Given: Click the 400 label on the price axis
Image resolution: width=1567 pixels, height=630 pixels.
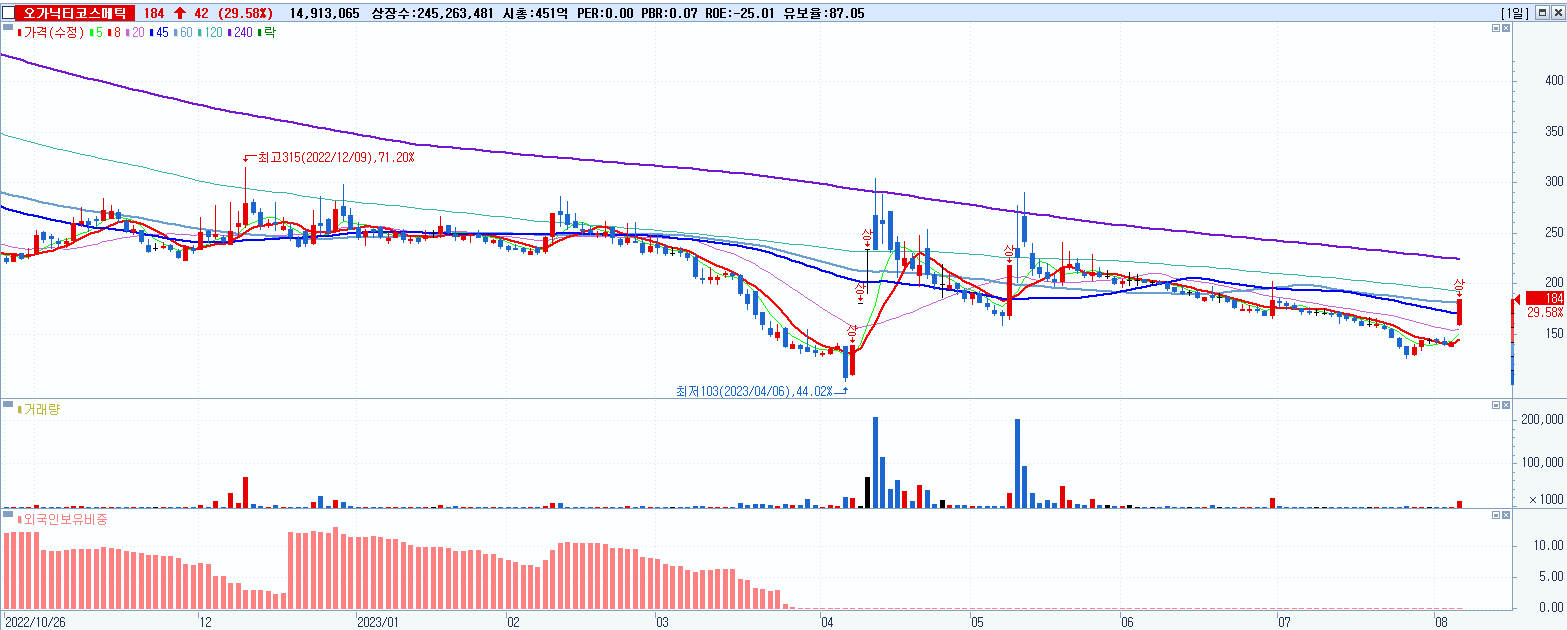Looking at the screenshot, I should pos(1554,80).
